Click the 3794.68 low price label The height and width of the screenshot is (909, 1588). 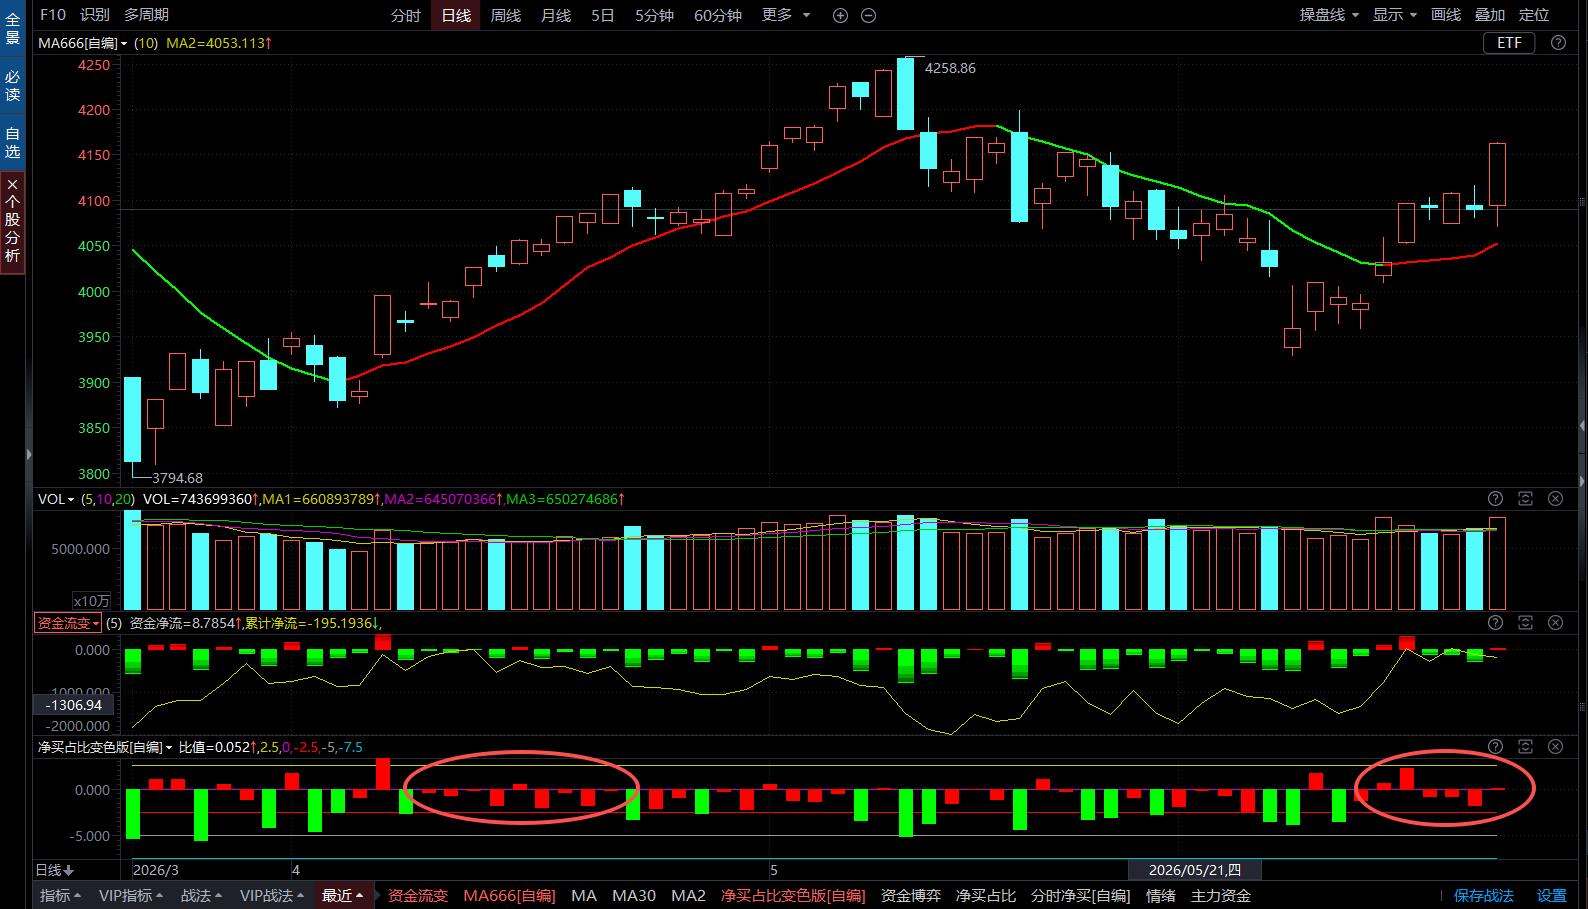[x=177, y=478]
